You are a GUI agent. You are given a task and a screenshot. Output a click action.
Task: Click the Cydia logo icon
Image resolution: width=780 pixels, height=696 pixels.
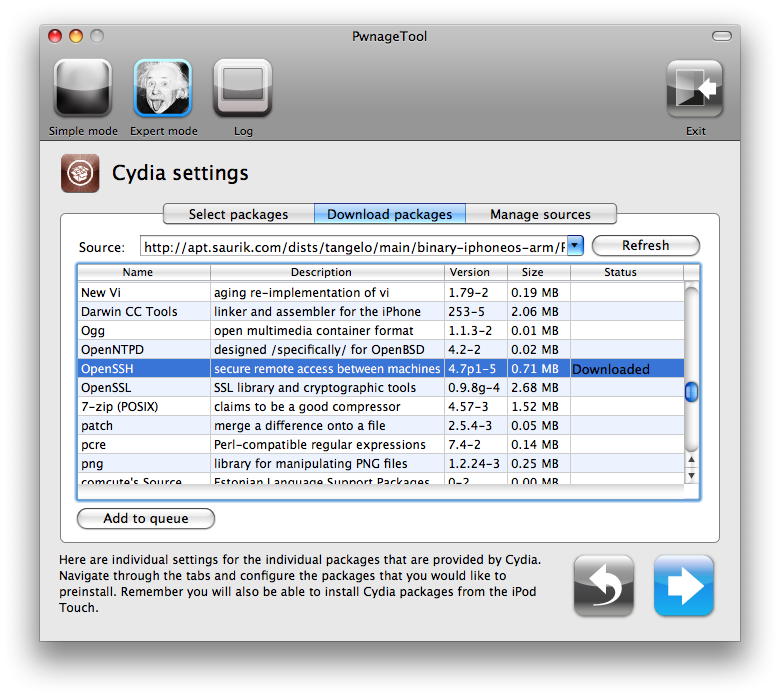coord(80,173)
